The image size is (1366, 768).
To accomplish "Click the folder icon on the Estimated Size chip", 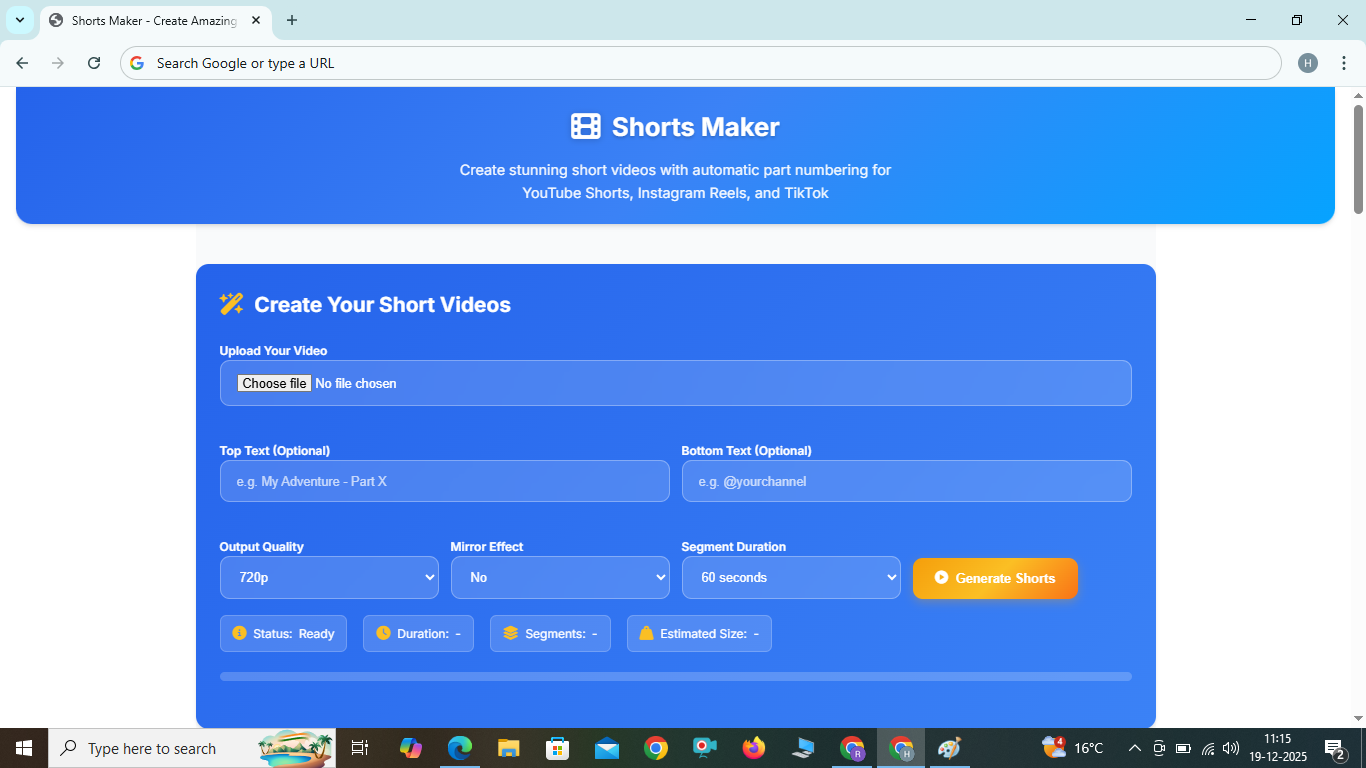I will pos(645,633).
